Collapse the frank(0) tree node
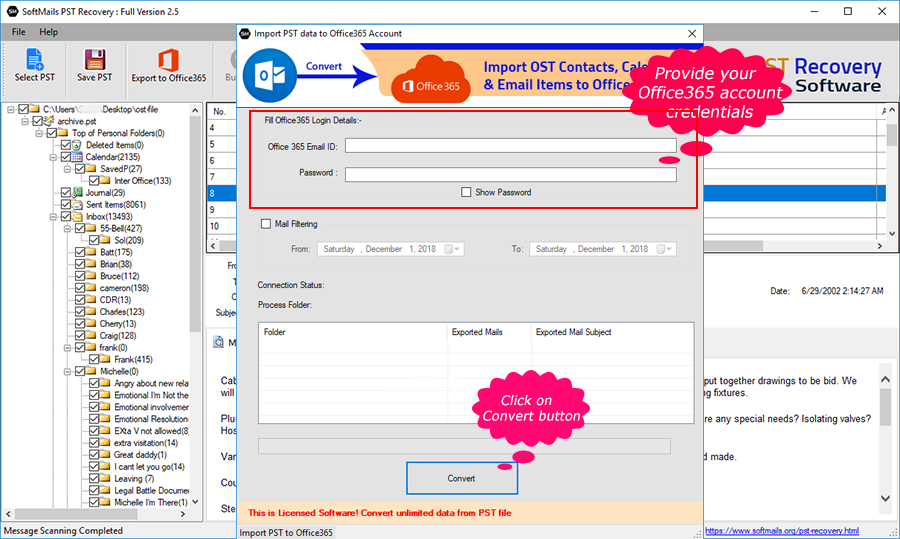The image size is (900, 539). [67, 348]
